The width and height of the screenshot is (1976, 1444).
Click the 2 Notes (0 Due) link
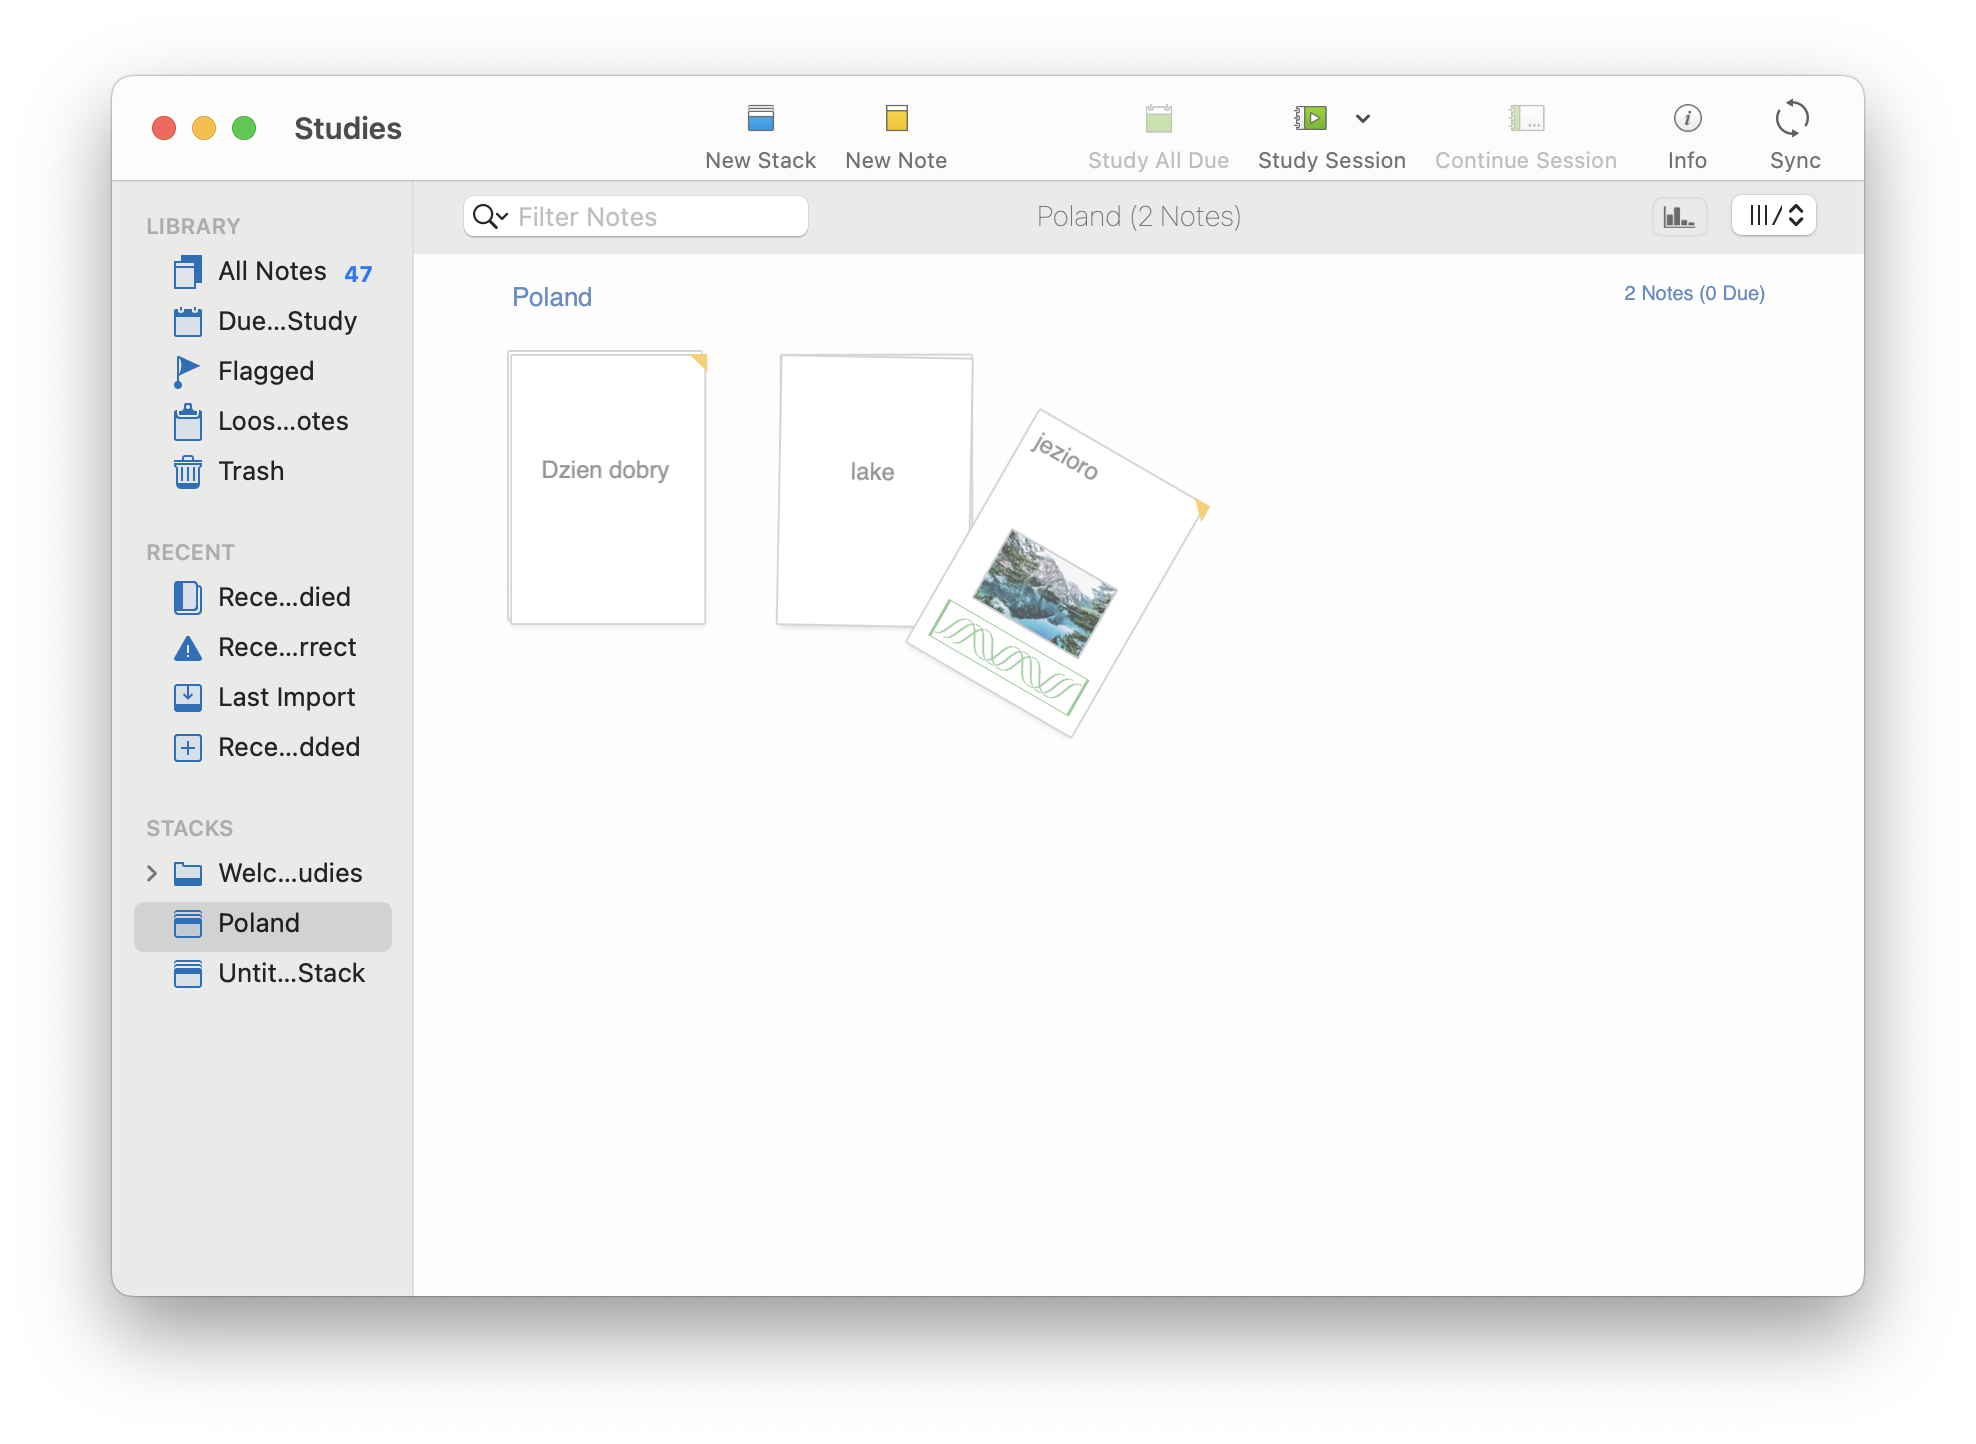click(1694, 293)
